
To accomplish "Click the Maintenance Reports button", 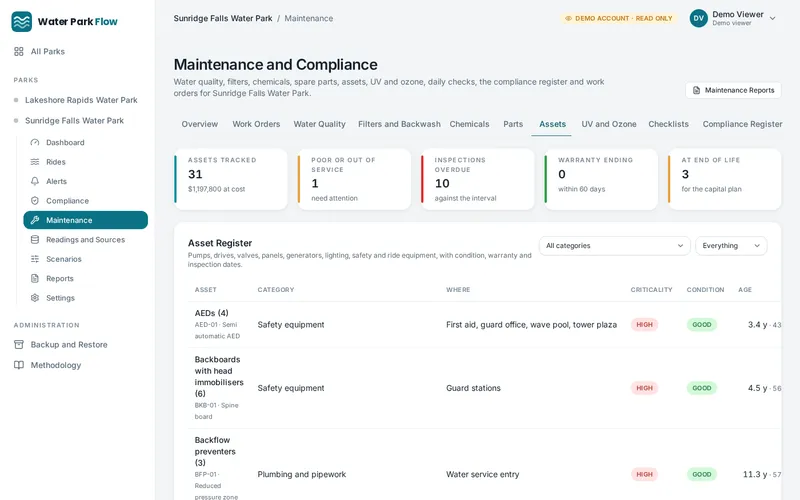I will 733,90.
